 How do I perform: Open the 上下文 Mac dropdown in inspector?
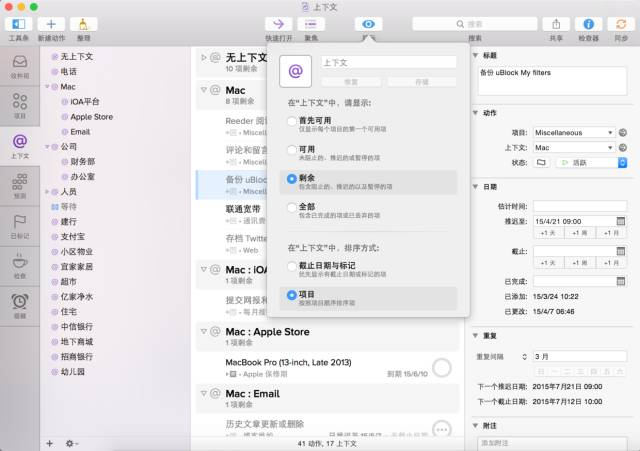pyautogui.click(x=574, y=148)
